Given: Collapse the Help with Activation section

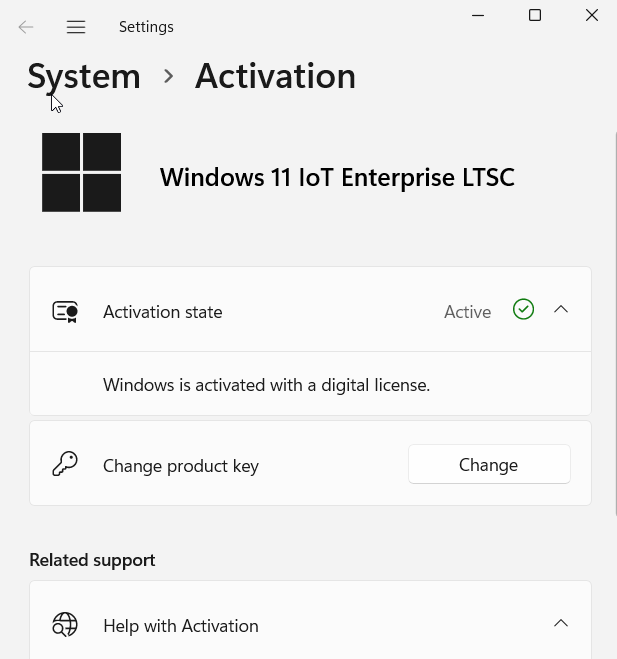Looking at the screenshot, I should click(561, 624).
